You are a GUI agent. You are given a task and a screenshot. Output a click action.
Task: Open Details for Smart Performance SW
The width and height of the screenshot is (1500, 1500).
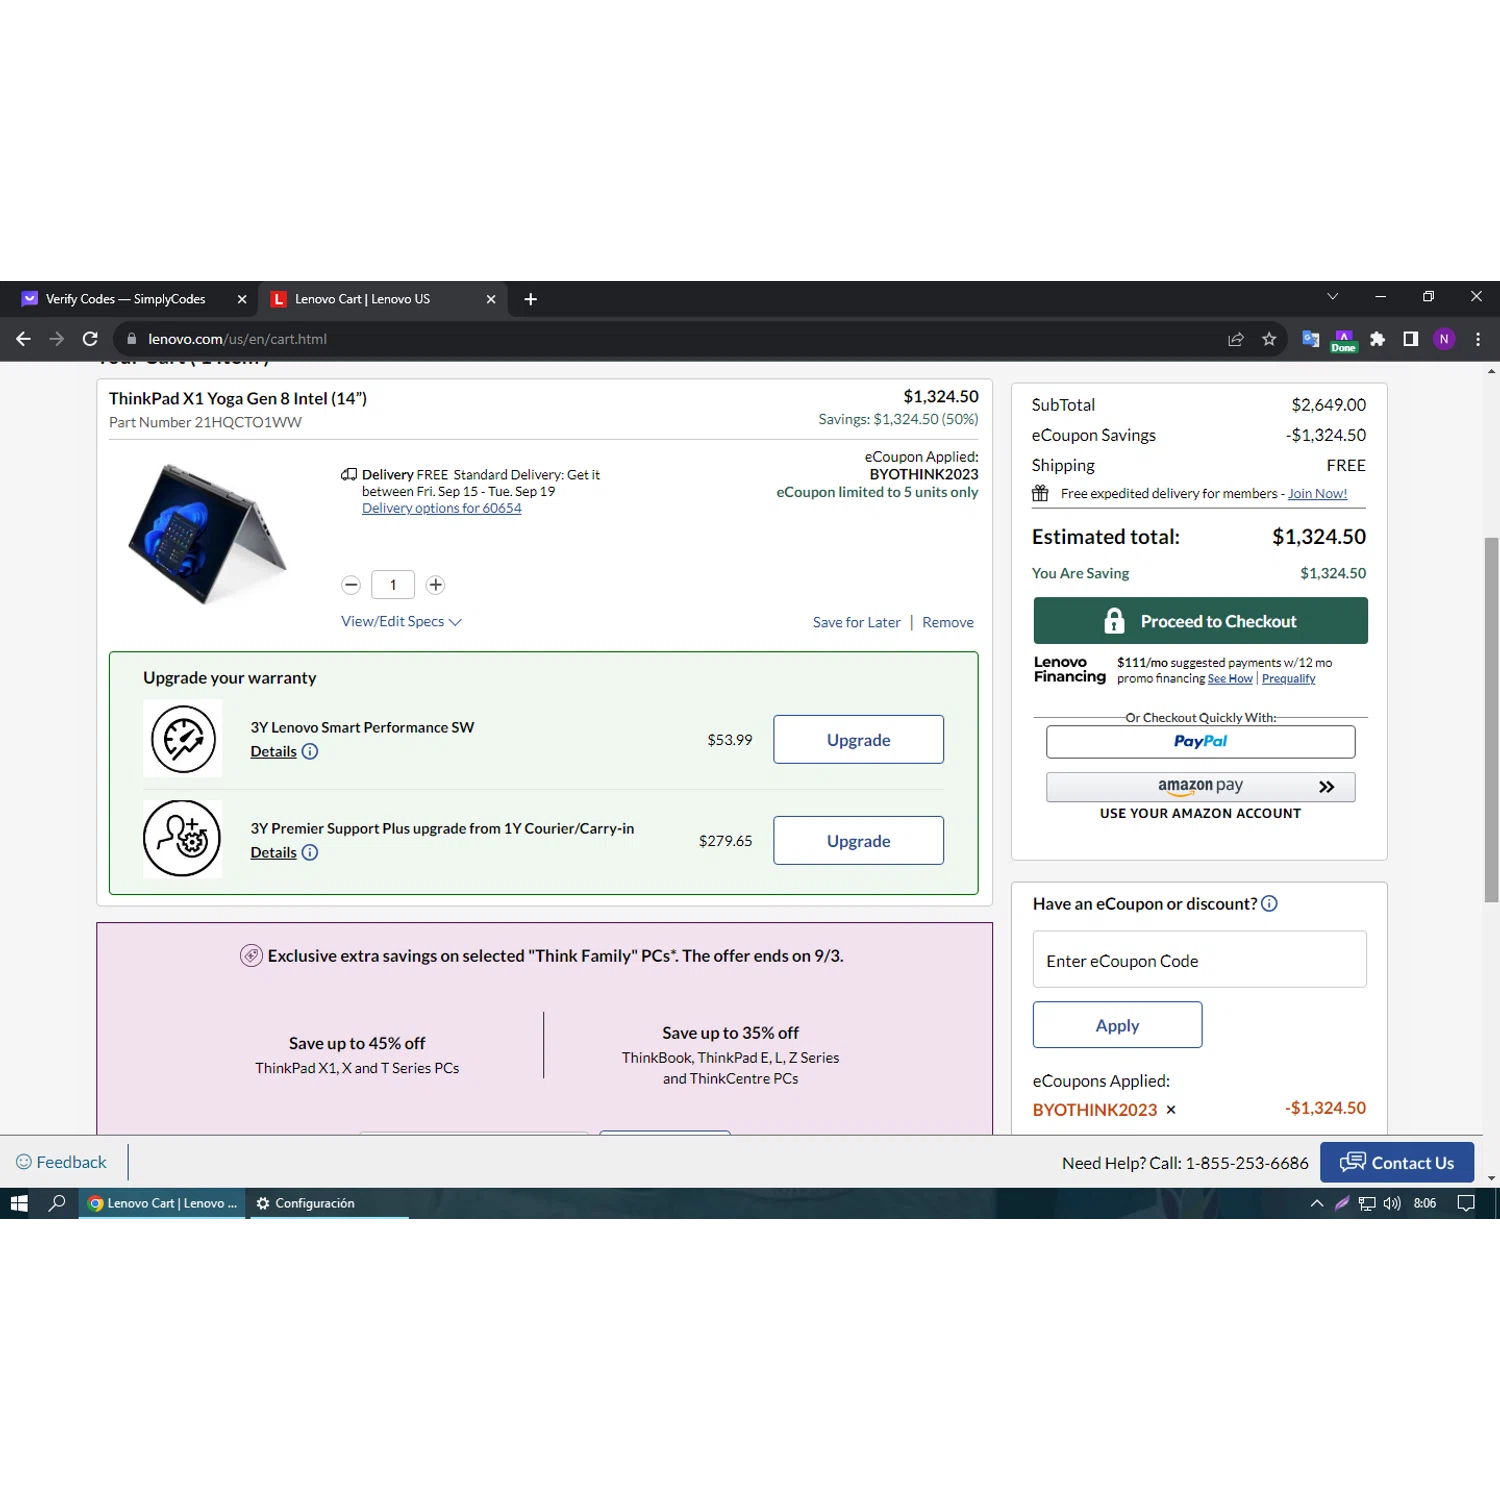(x=273, y=751)
